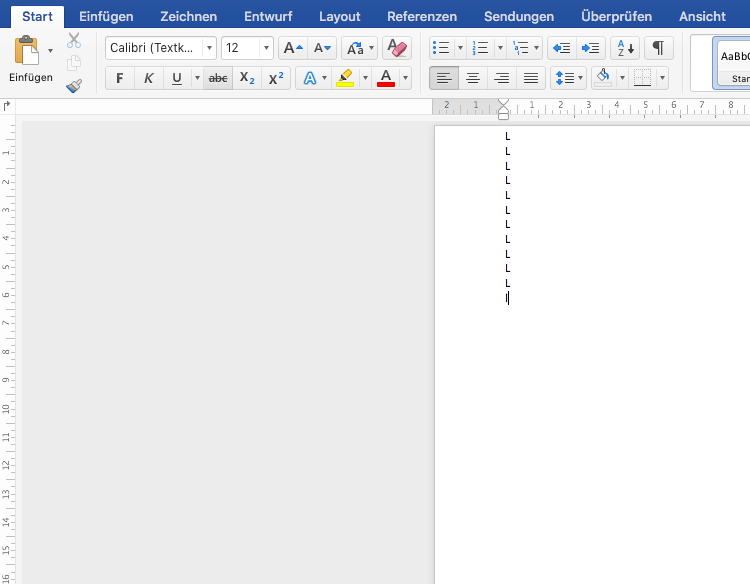Open the Ansicht tab
This screenshot has width=750, height=584.
(x=702, y=16)
